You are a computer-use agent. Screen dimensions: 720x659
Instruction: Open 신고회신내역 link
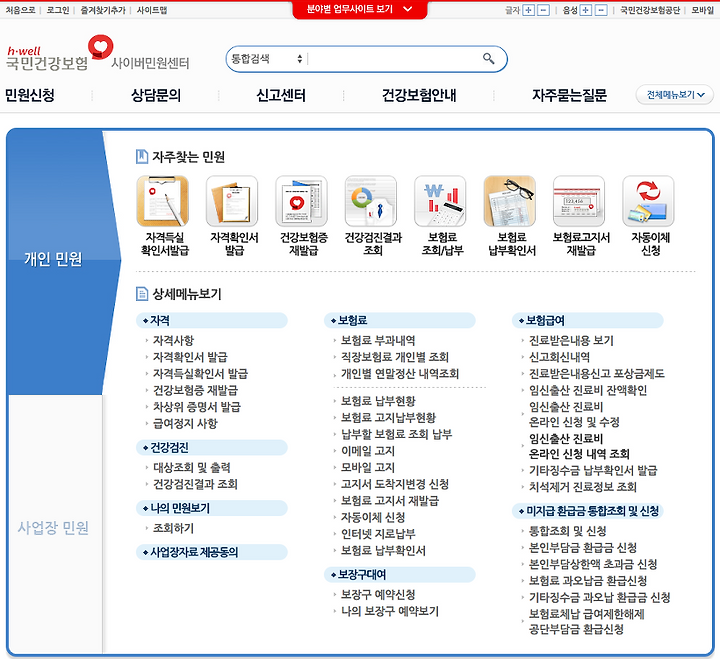(x=559, y=357)
